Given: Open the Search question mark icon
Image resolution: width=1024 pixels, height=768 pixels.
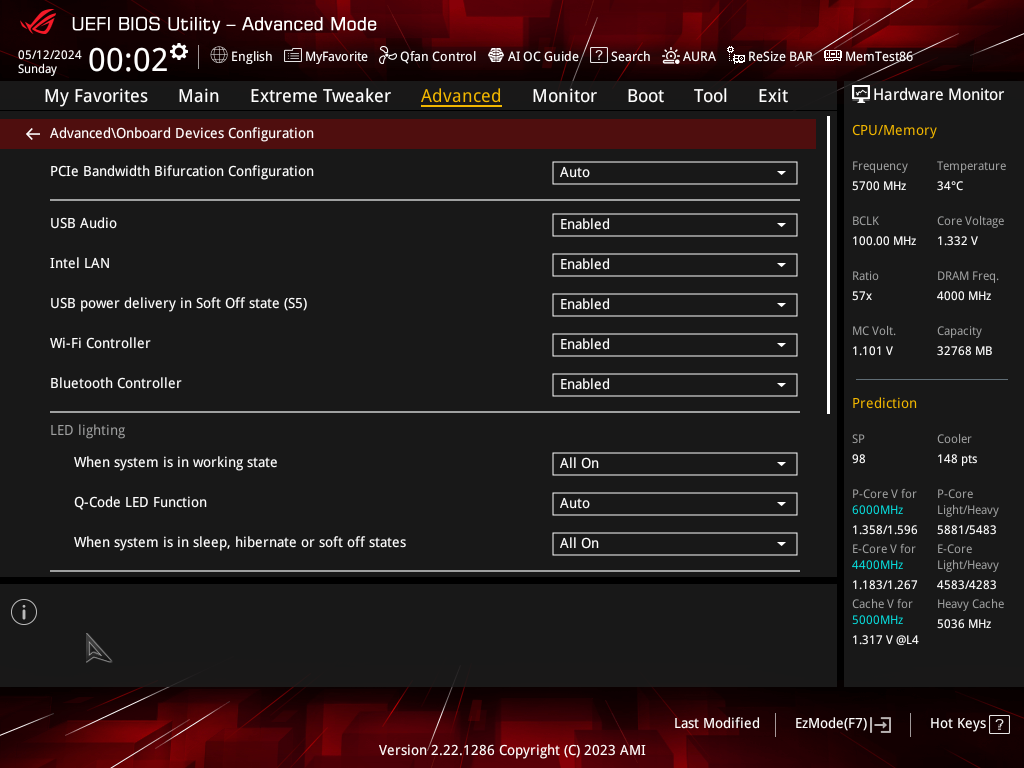Looking at the screenshot, I should [598, 56].
